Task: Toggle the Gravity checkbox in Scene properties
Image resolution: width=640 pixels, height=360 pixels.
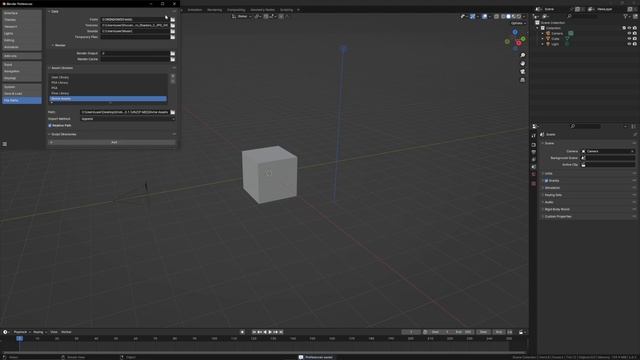Action: [546, 181]
